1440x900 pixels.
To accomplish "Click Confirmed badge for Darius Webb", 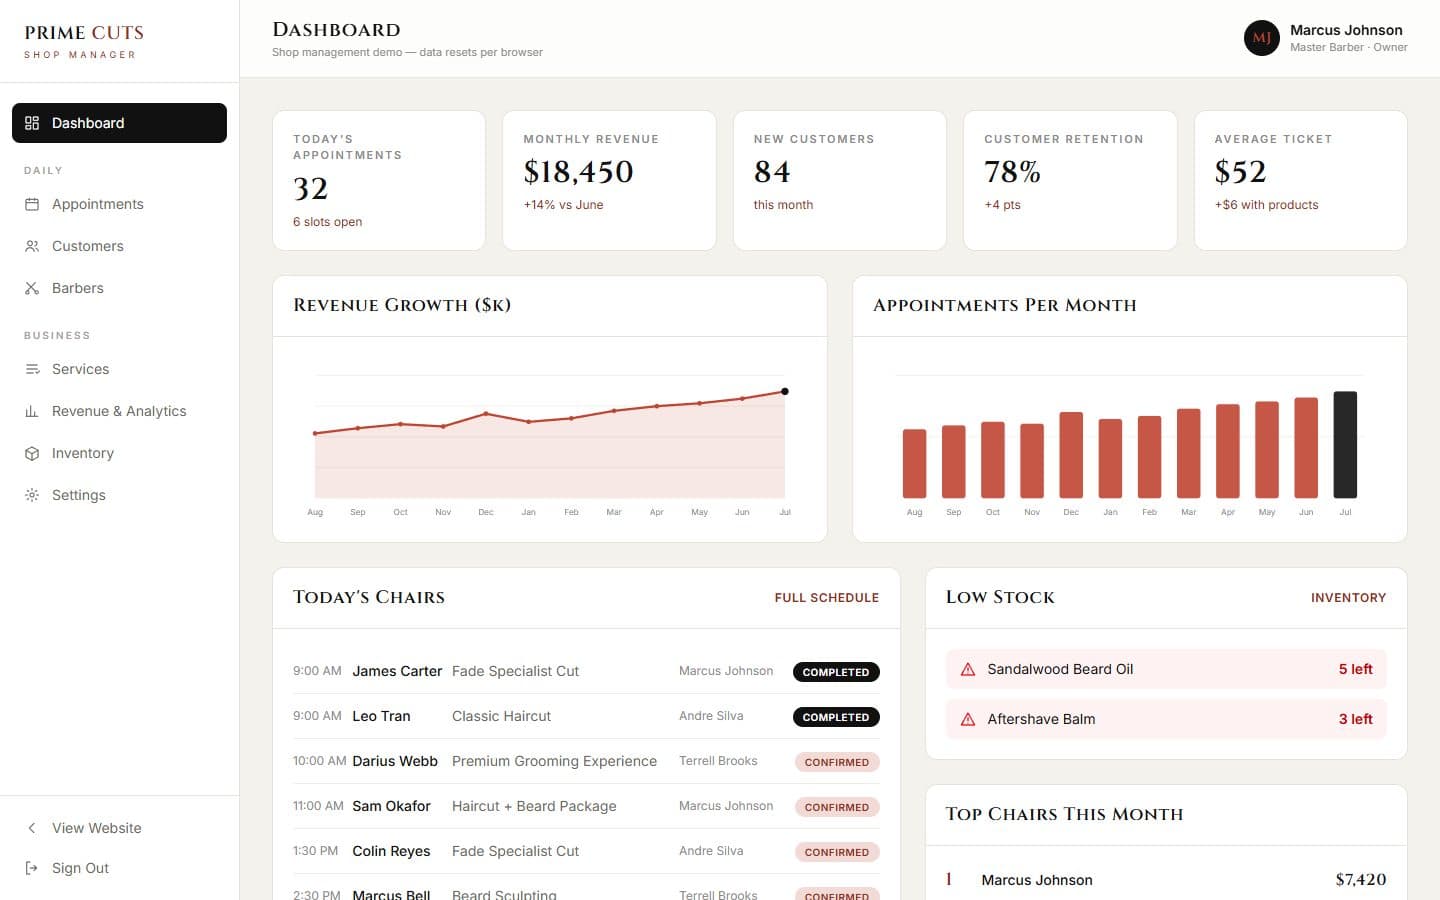I will pos(837,762).
